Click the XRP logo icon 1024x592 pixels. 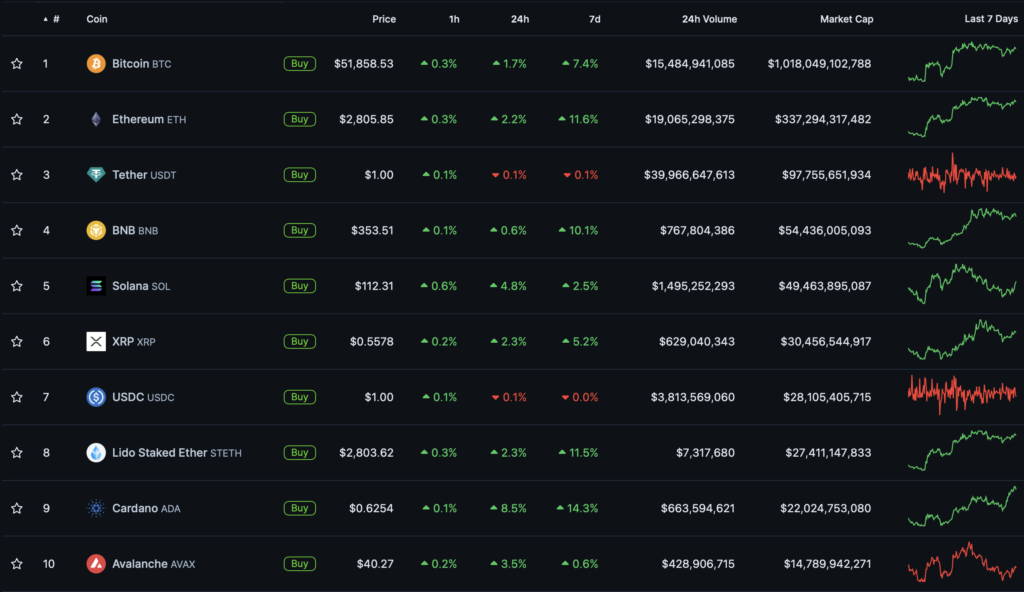coord(96,342)
